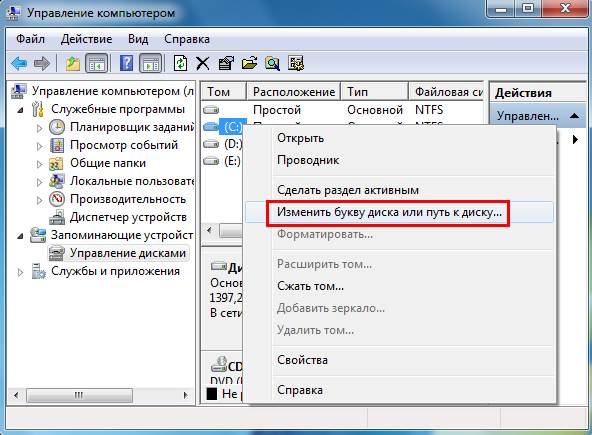
Task: Click the green Refresh toolbar icon
Action: (x=180, y=63)
